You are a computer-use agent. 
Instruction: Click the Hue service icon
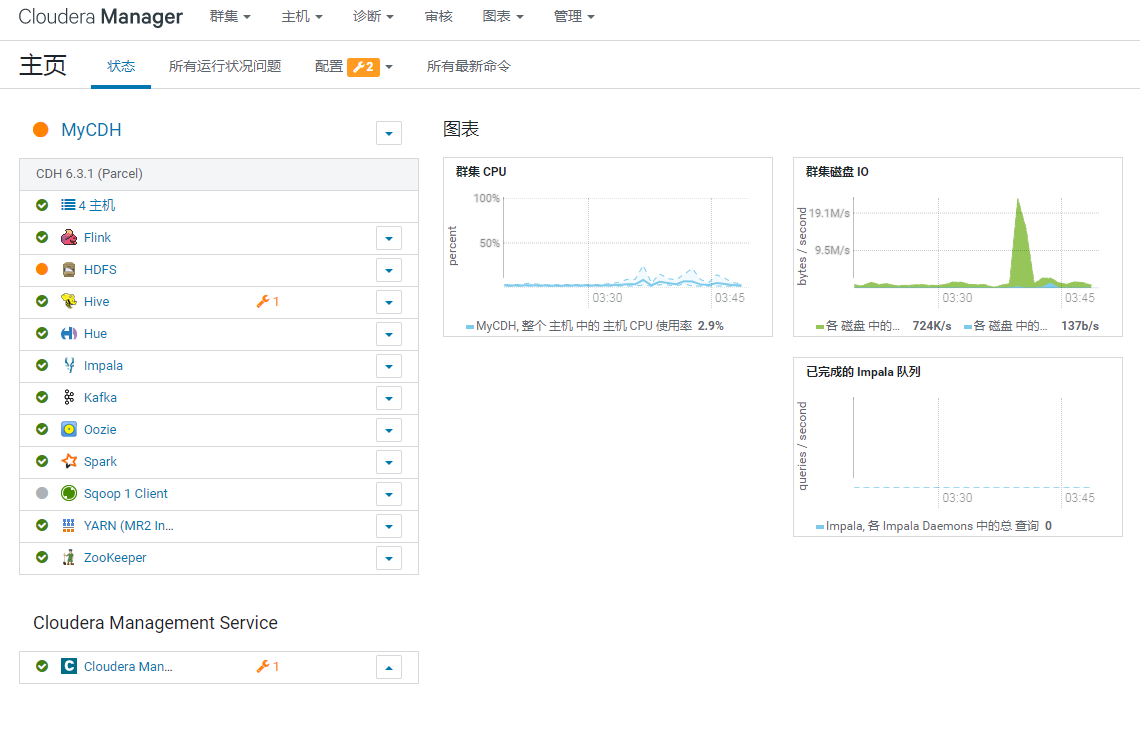point(69,333)
